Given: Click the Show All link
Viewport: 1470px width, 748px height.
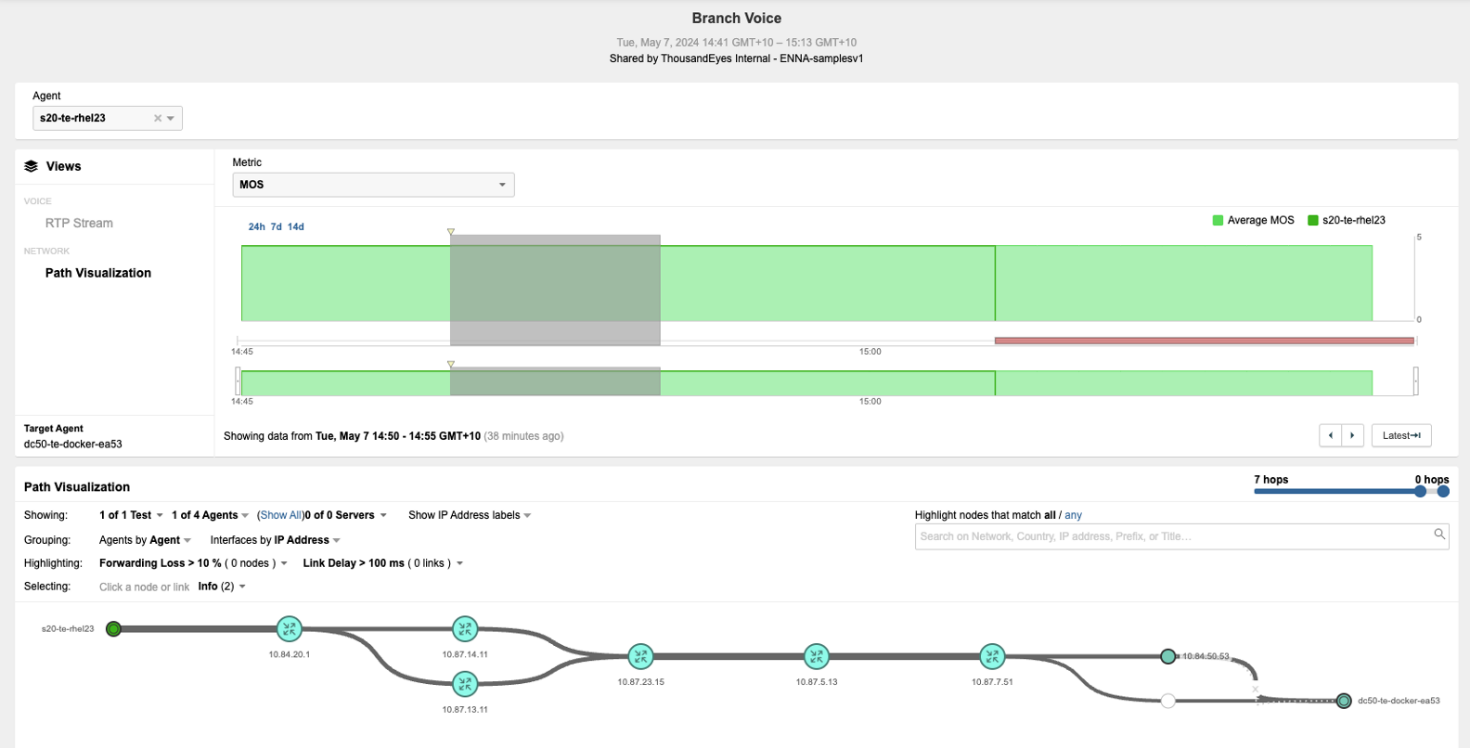Looking at the screenshot, I should [x=281, y=515].
